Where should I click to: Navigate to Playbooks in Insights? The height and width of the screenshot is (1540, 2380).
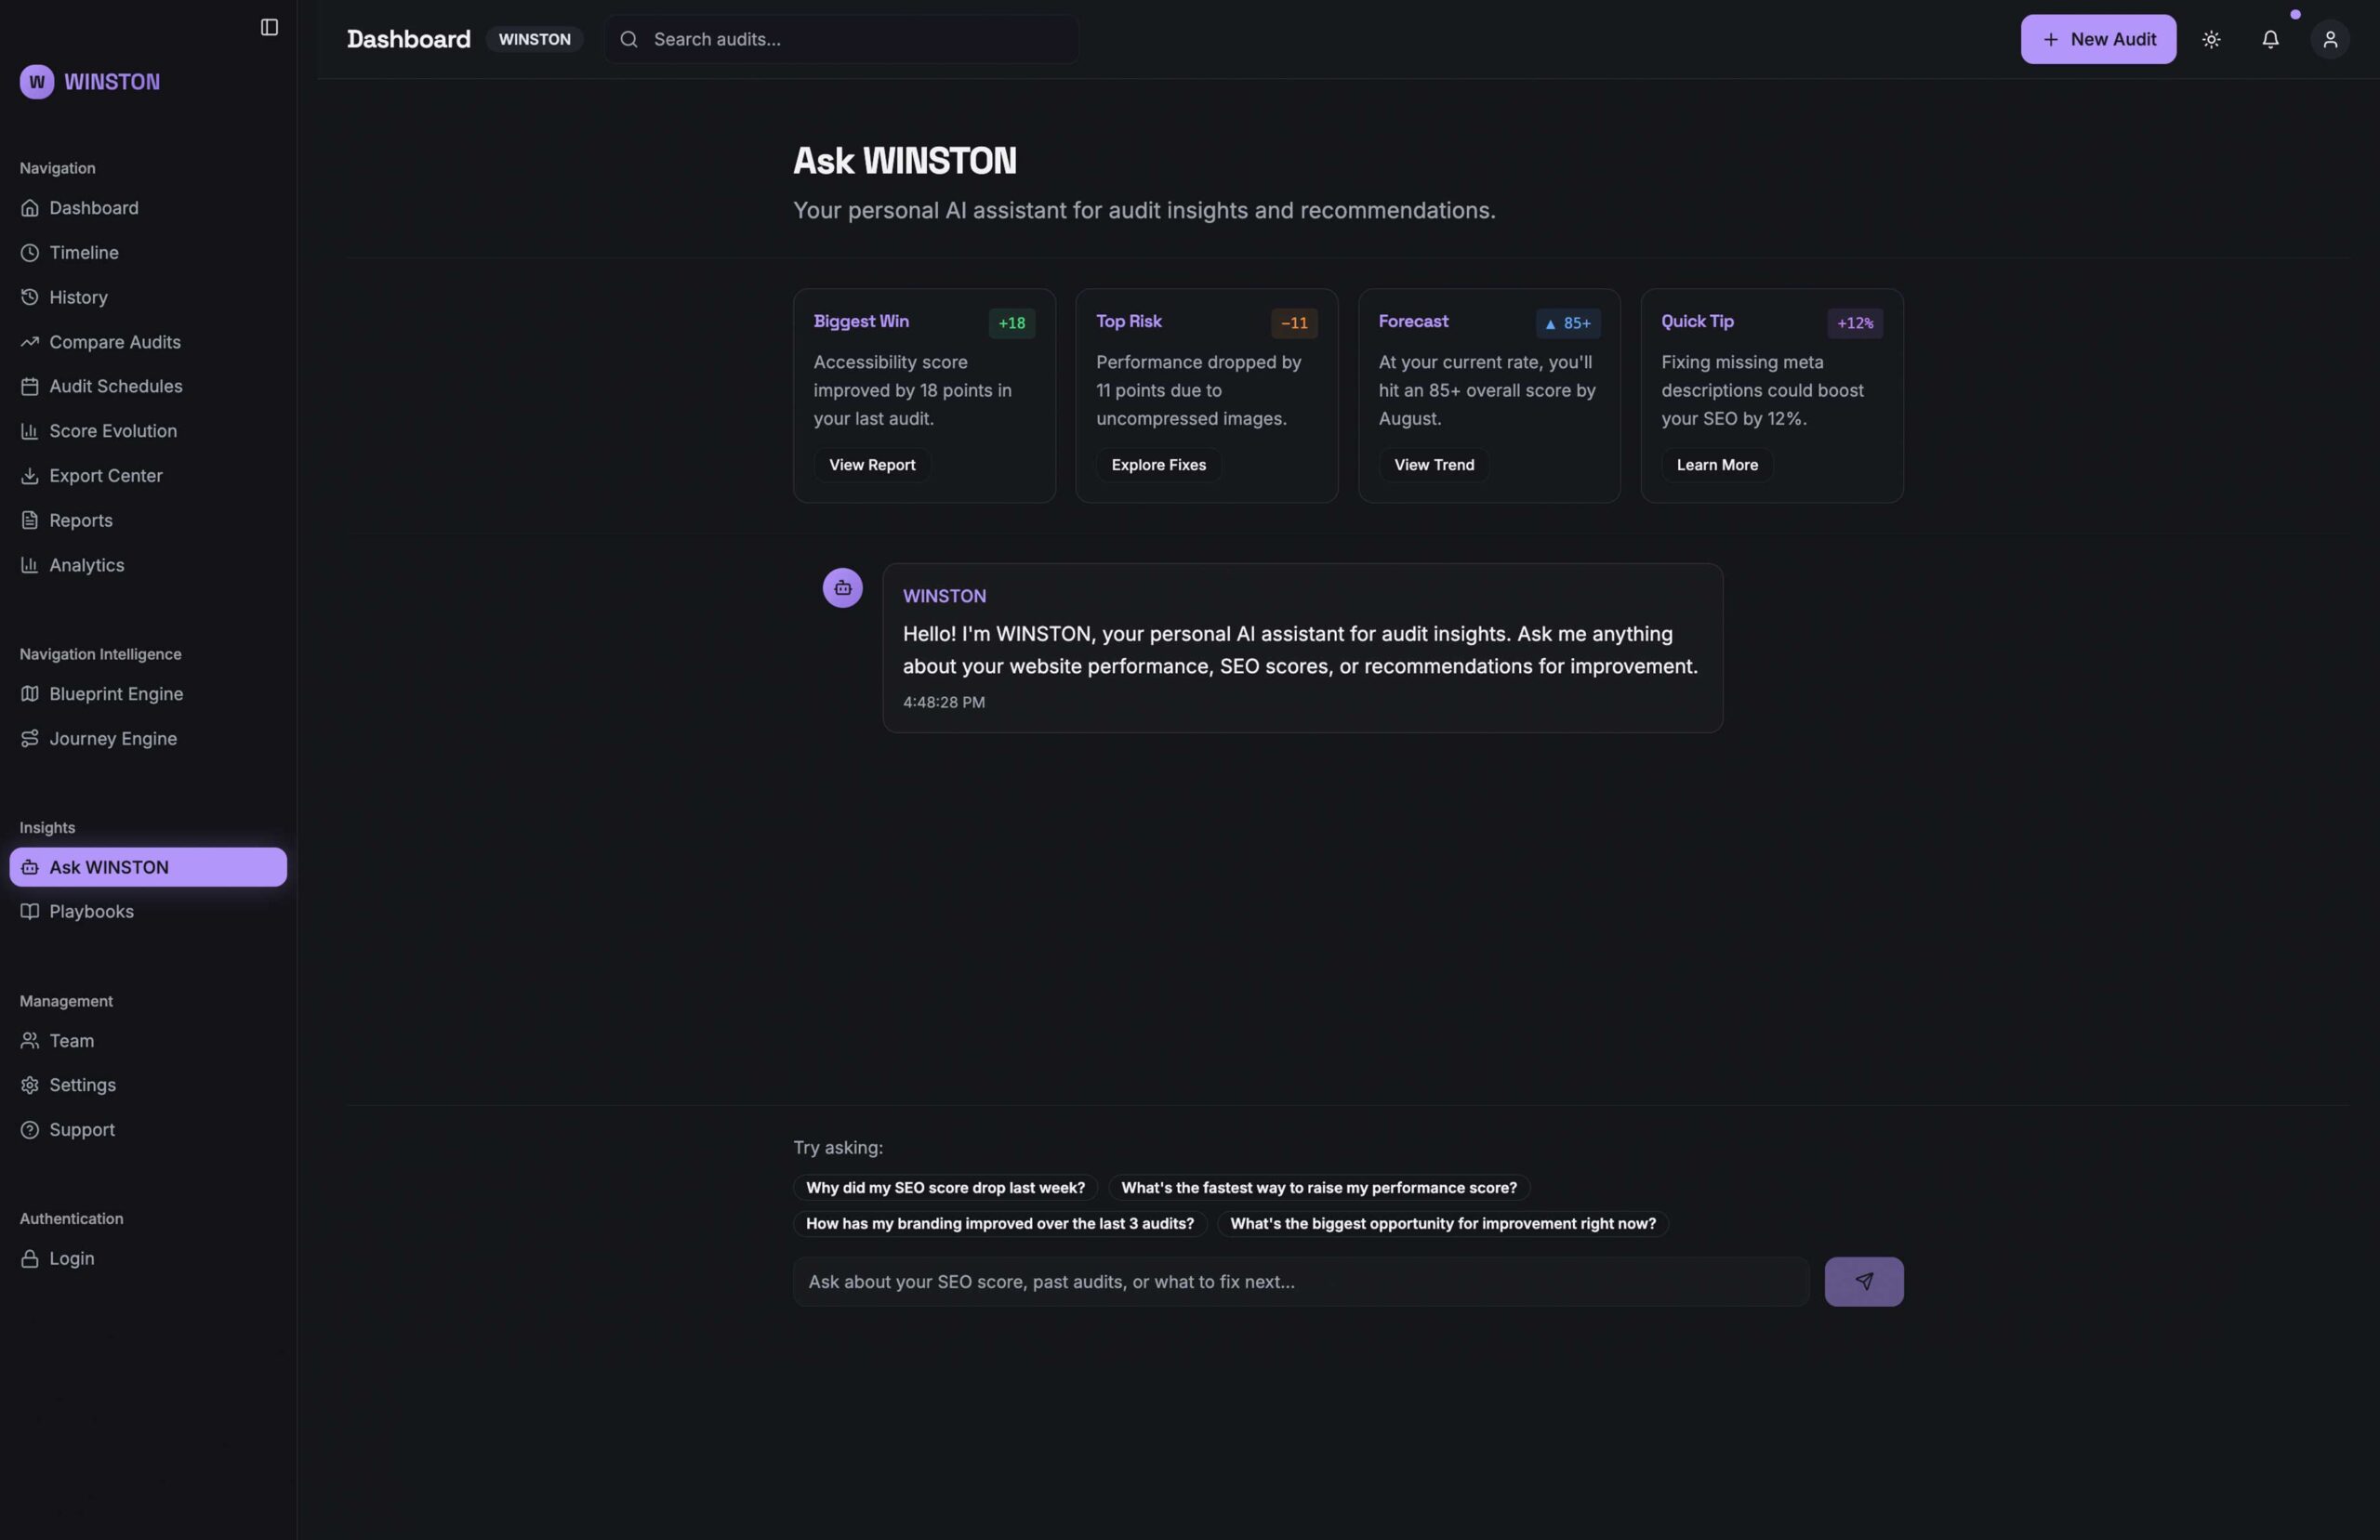pos(91,911)
